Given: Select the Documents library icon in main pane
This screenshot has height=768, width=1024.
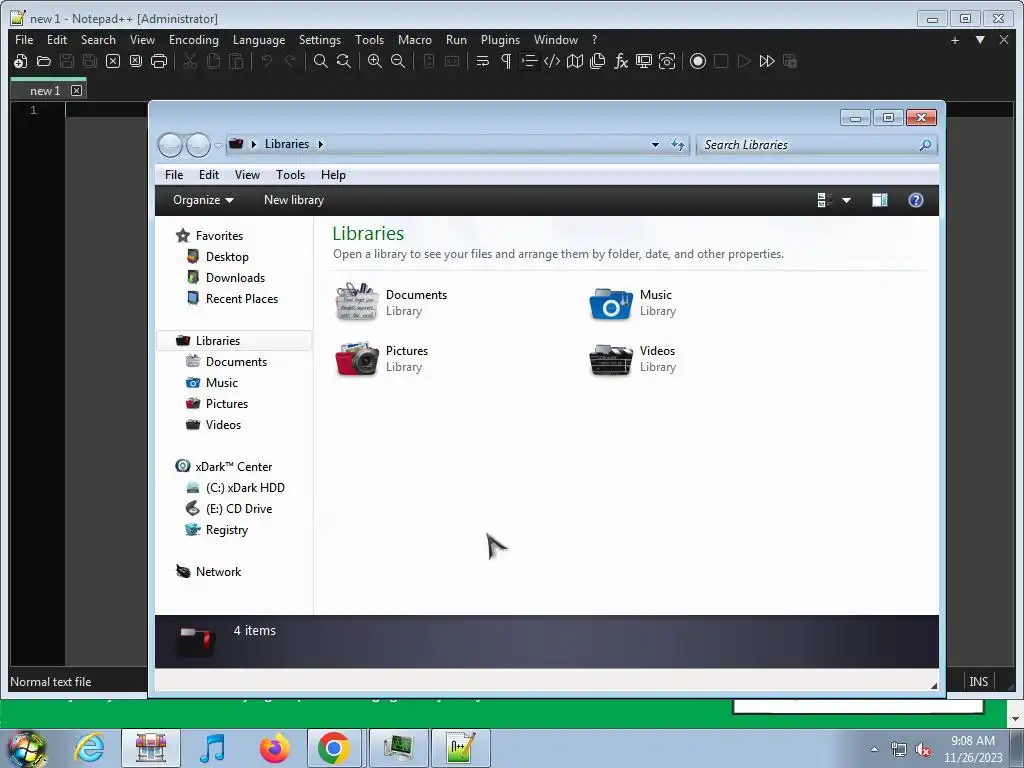Looking at the screenshot, I should [357, 302].
